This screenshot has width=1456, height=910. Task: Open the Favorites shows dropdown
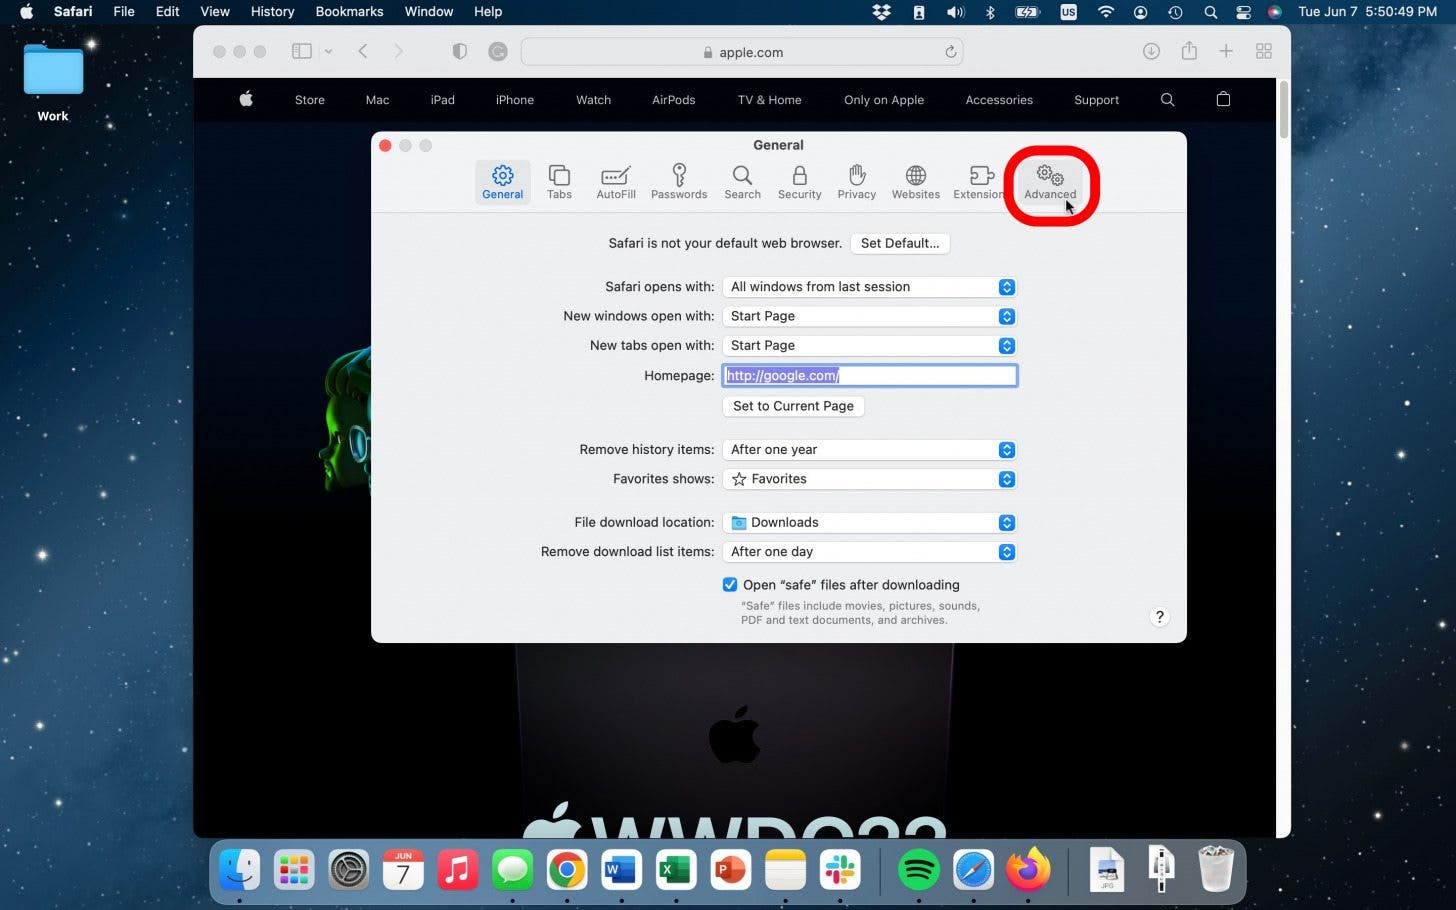[869, 479]
